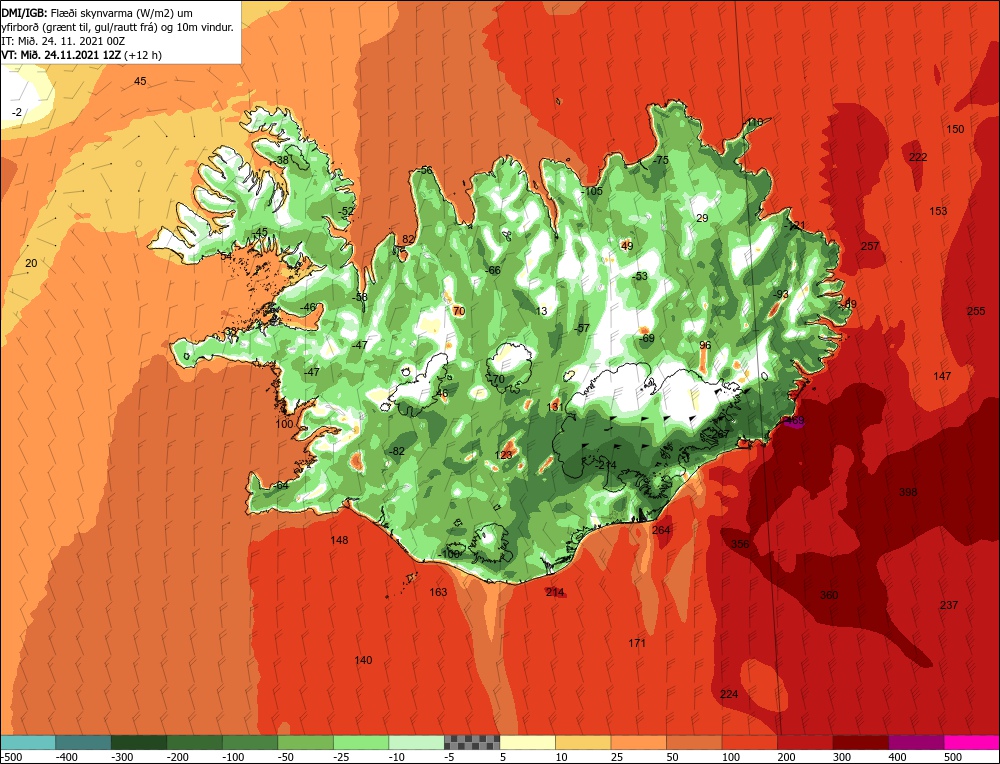The width and height of the screenshot is (1000, 764).
Task: Click the 153 value in the east
Action: click(938, 211)
